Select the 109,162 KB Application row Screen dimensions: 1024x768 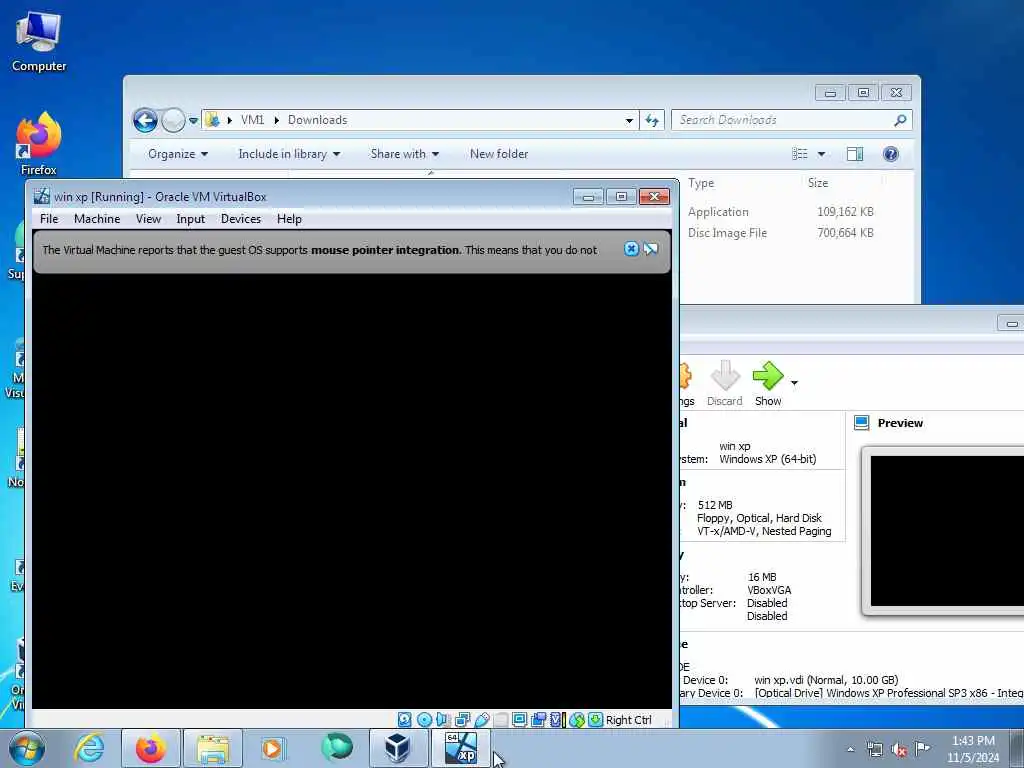(780, 212)
